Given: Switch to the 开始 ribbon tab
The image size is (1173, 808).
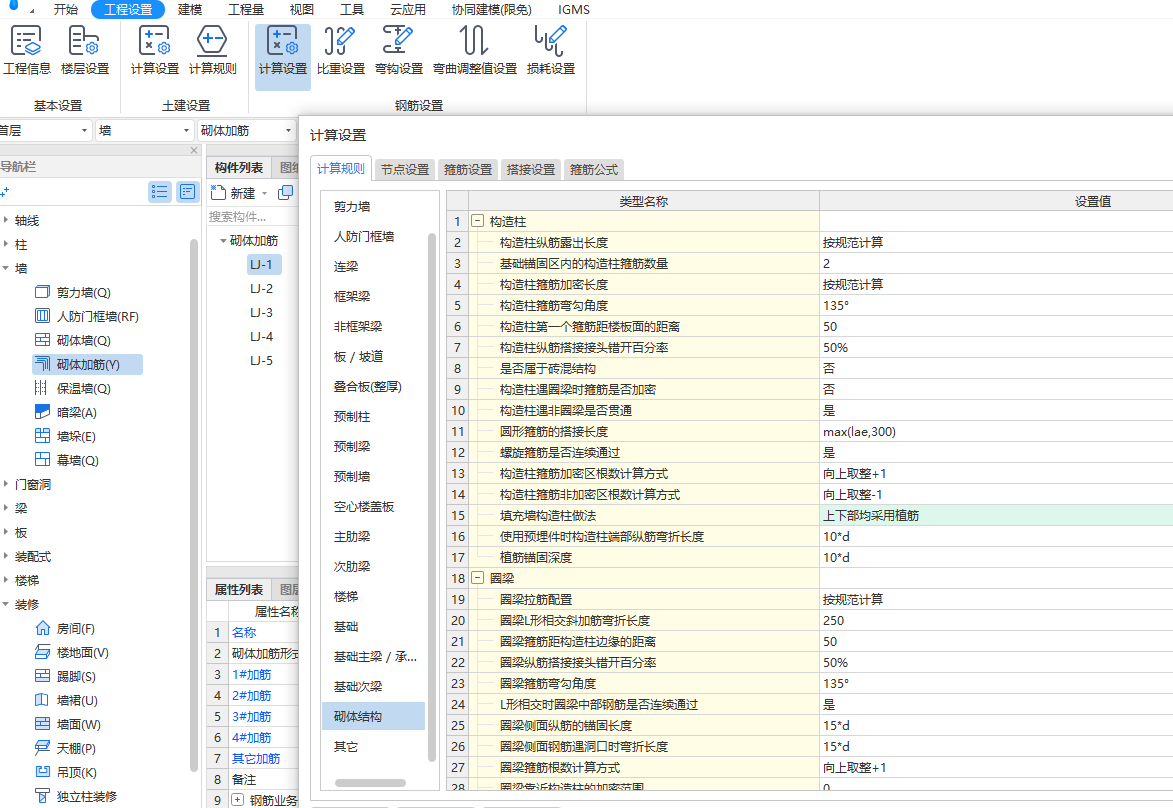Looking at the screenshot, I should [x=66, y=10].
